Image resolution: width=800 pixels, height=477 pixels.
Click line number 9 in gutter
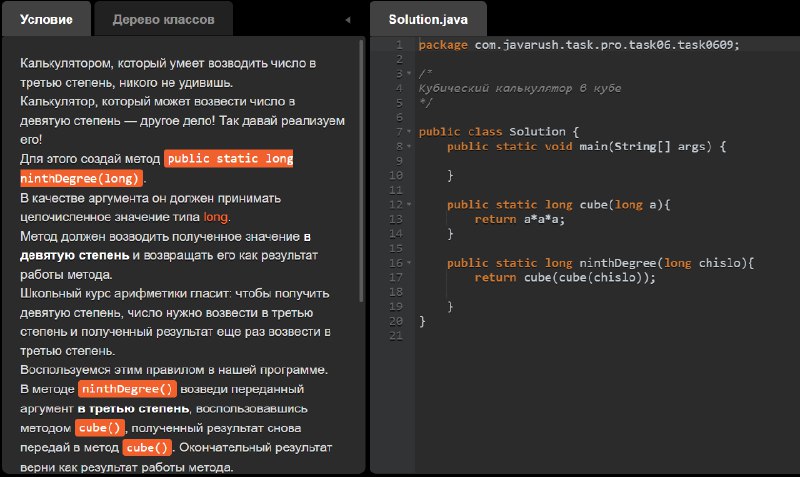point(399,161)
